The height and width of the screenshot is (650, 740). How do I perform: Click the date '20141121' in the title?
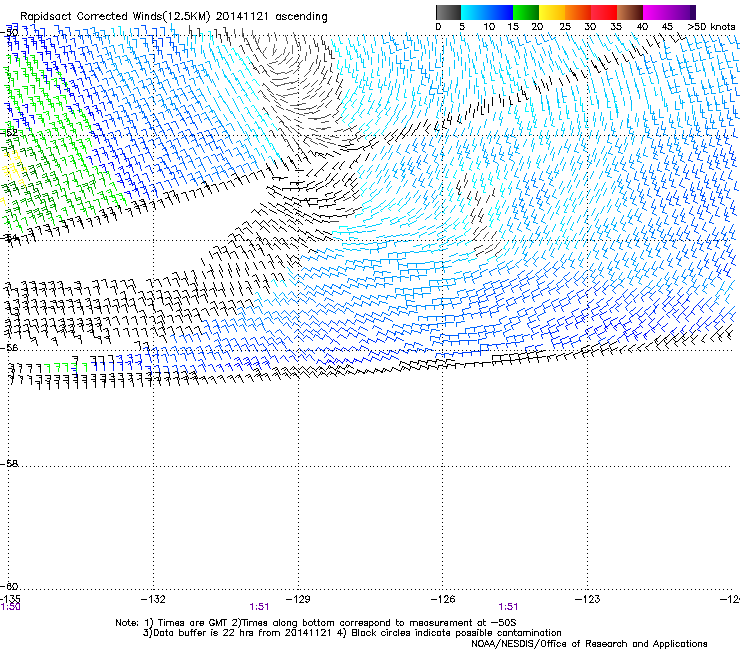(242, 16)
